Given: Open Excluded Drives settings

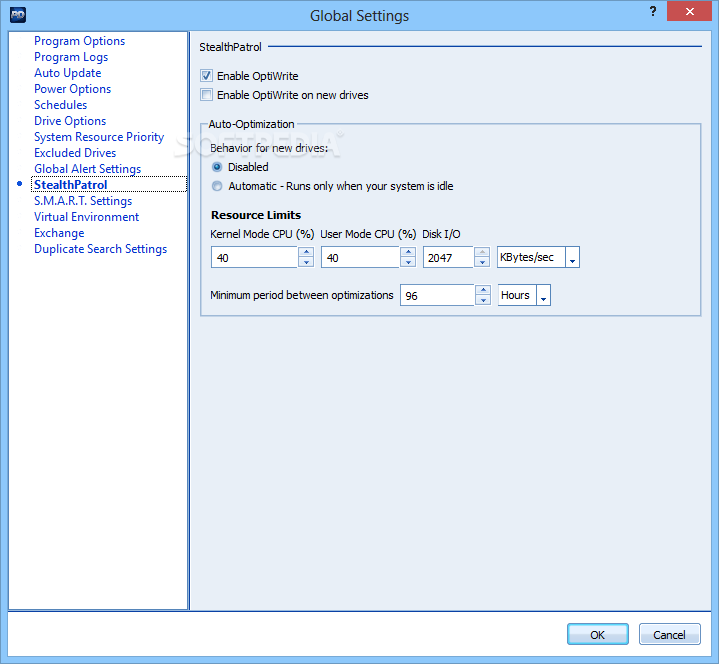Looking at the screenshot, I should 75,153.
